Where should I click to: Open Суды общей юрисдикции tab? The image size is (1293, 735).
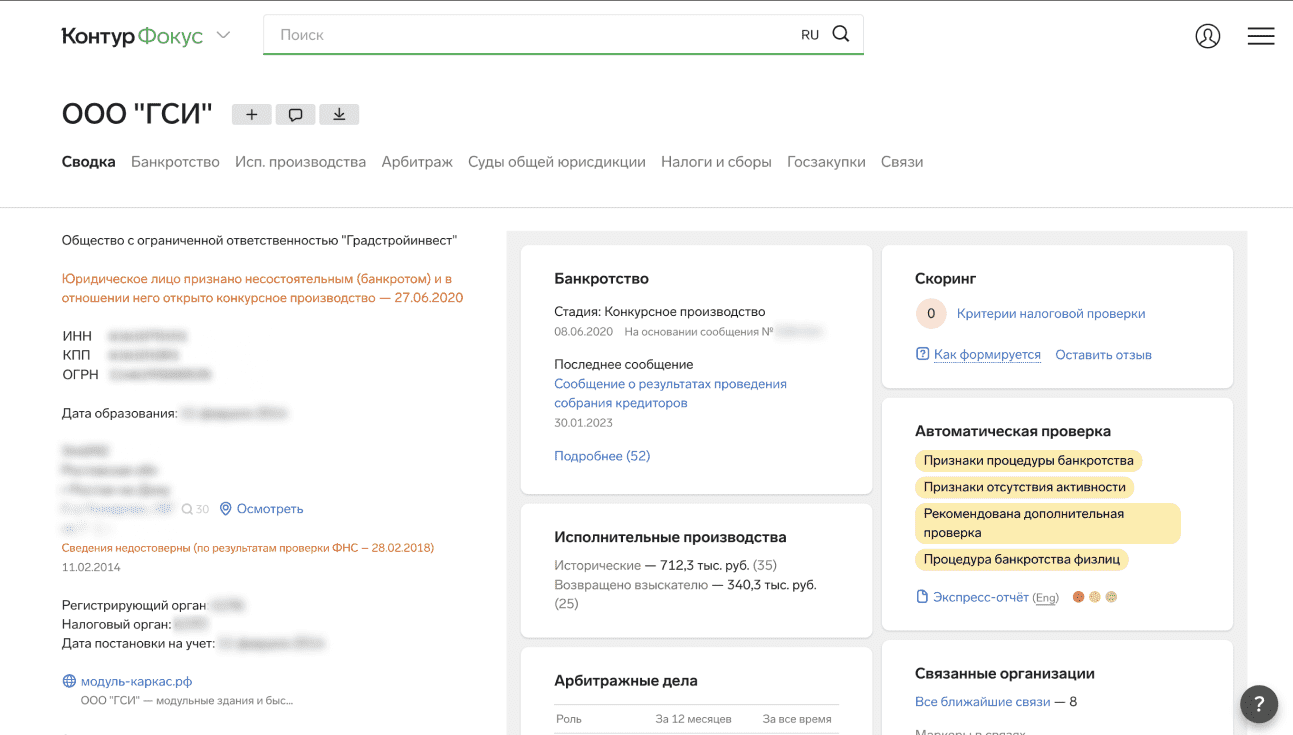tap(557, 161)
